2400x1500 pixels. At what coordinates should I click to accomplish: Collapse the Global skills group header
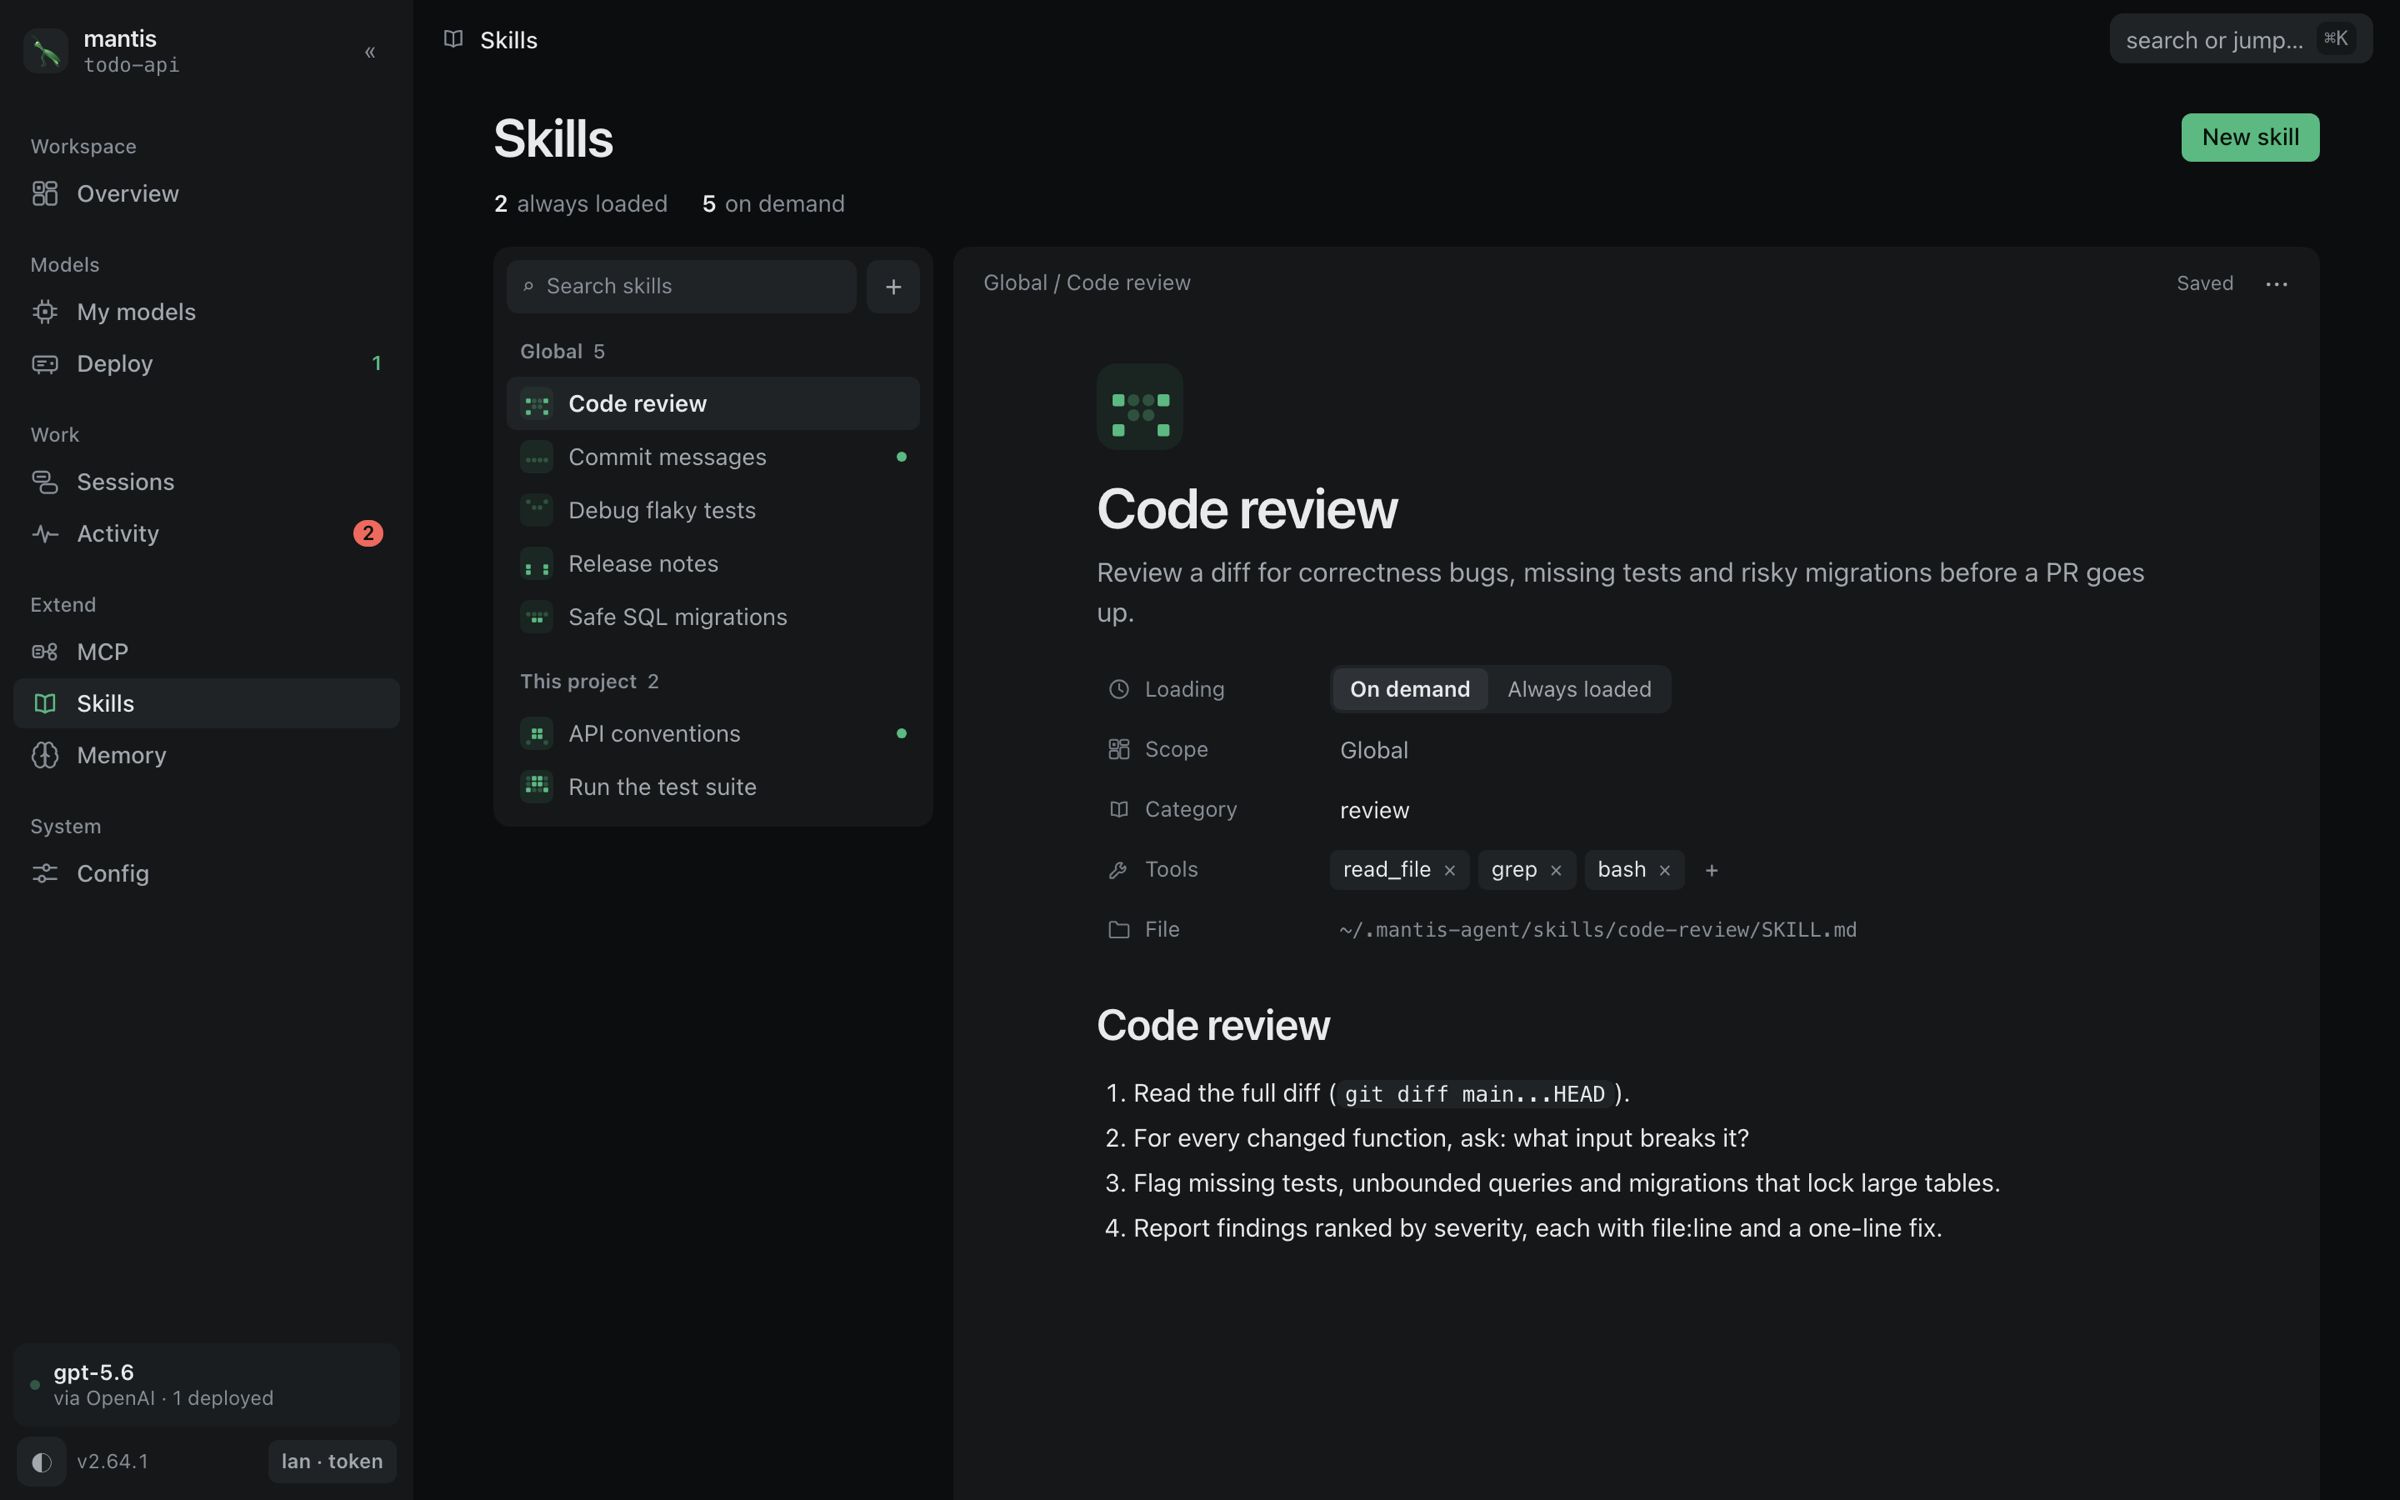coord(562,351)
